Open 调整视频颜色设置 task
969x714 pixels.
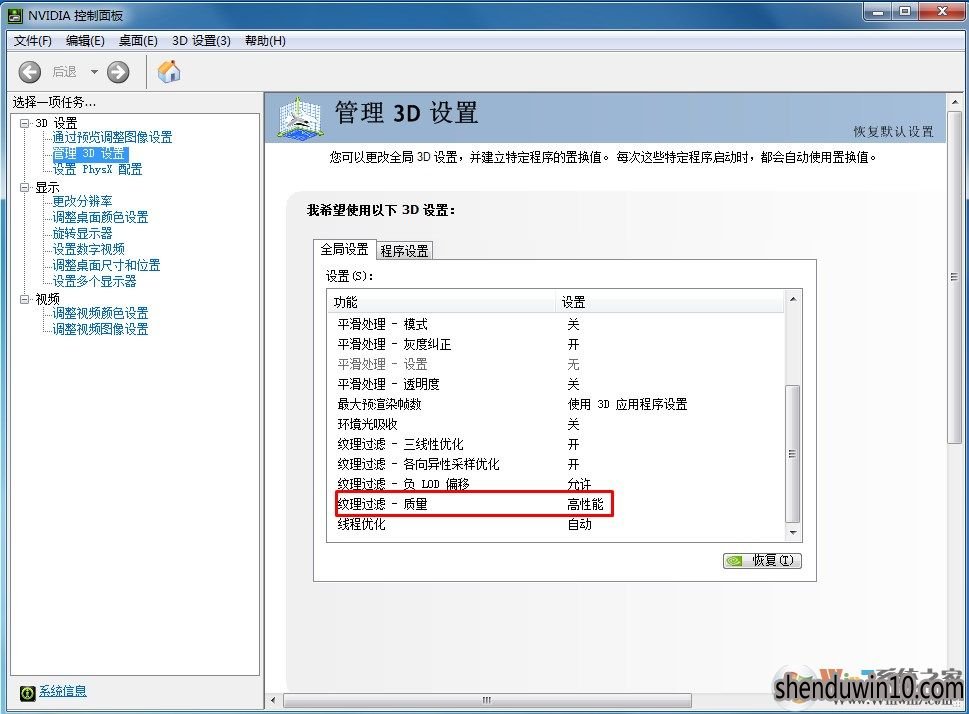click(100, 313)
